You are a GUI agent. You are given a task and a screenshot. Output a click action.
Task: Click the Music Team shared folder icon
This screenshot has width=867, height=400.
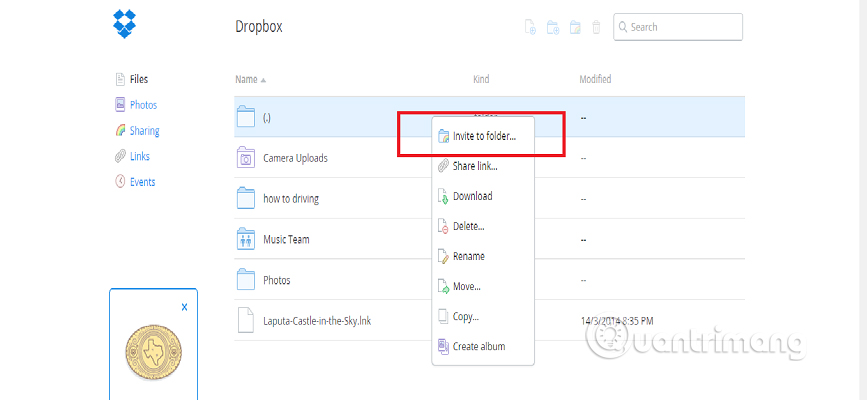pyautogui.click(x=246, y=240)
